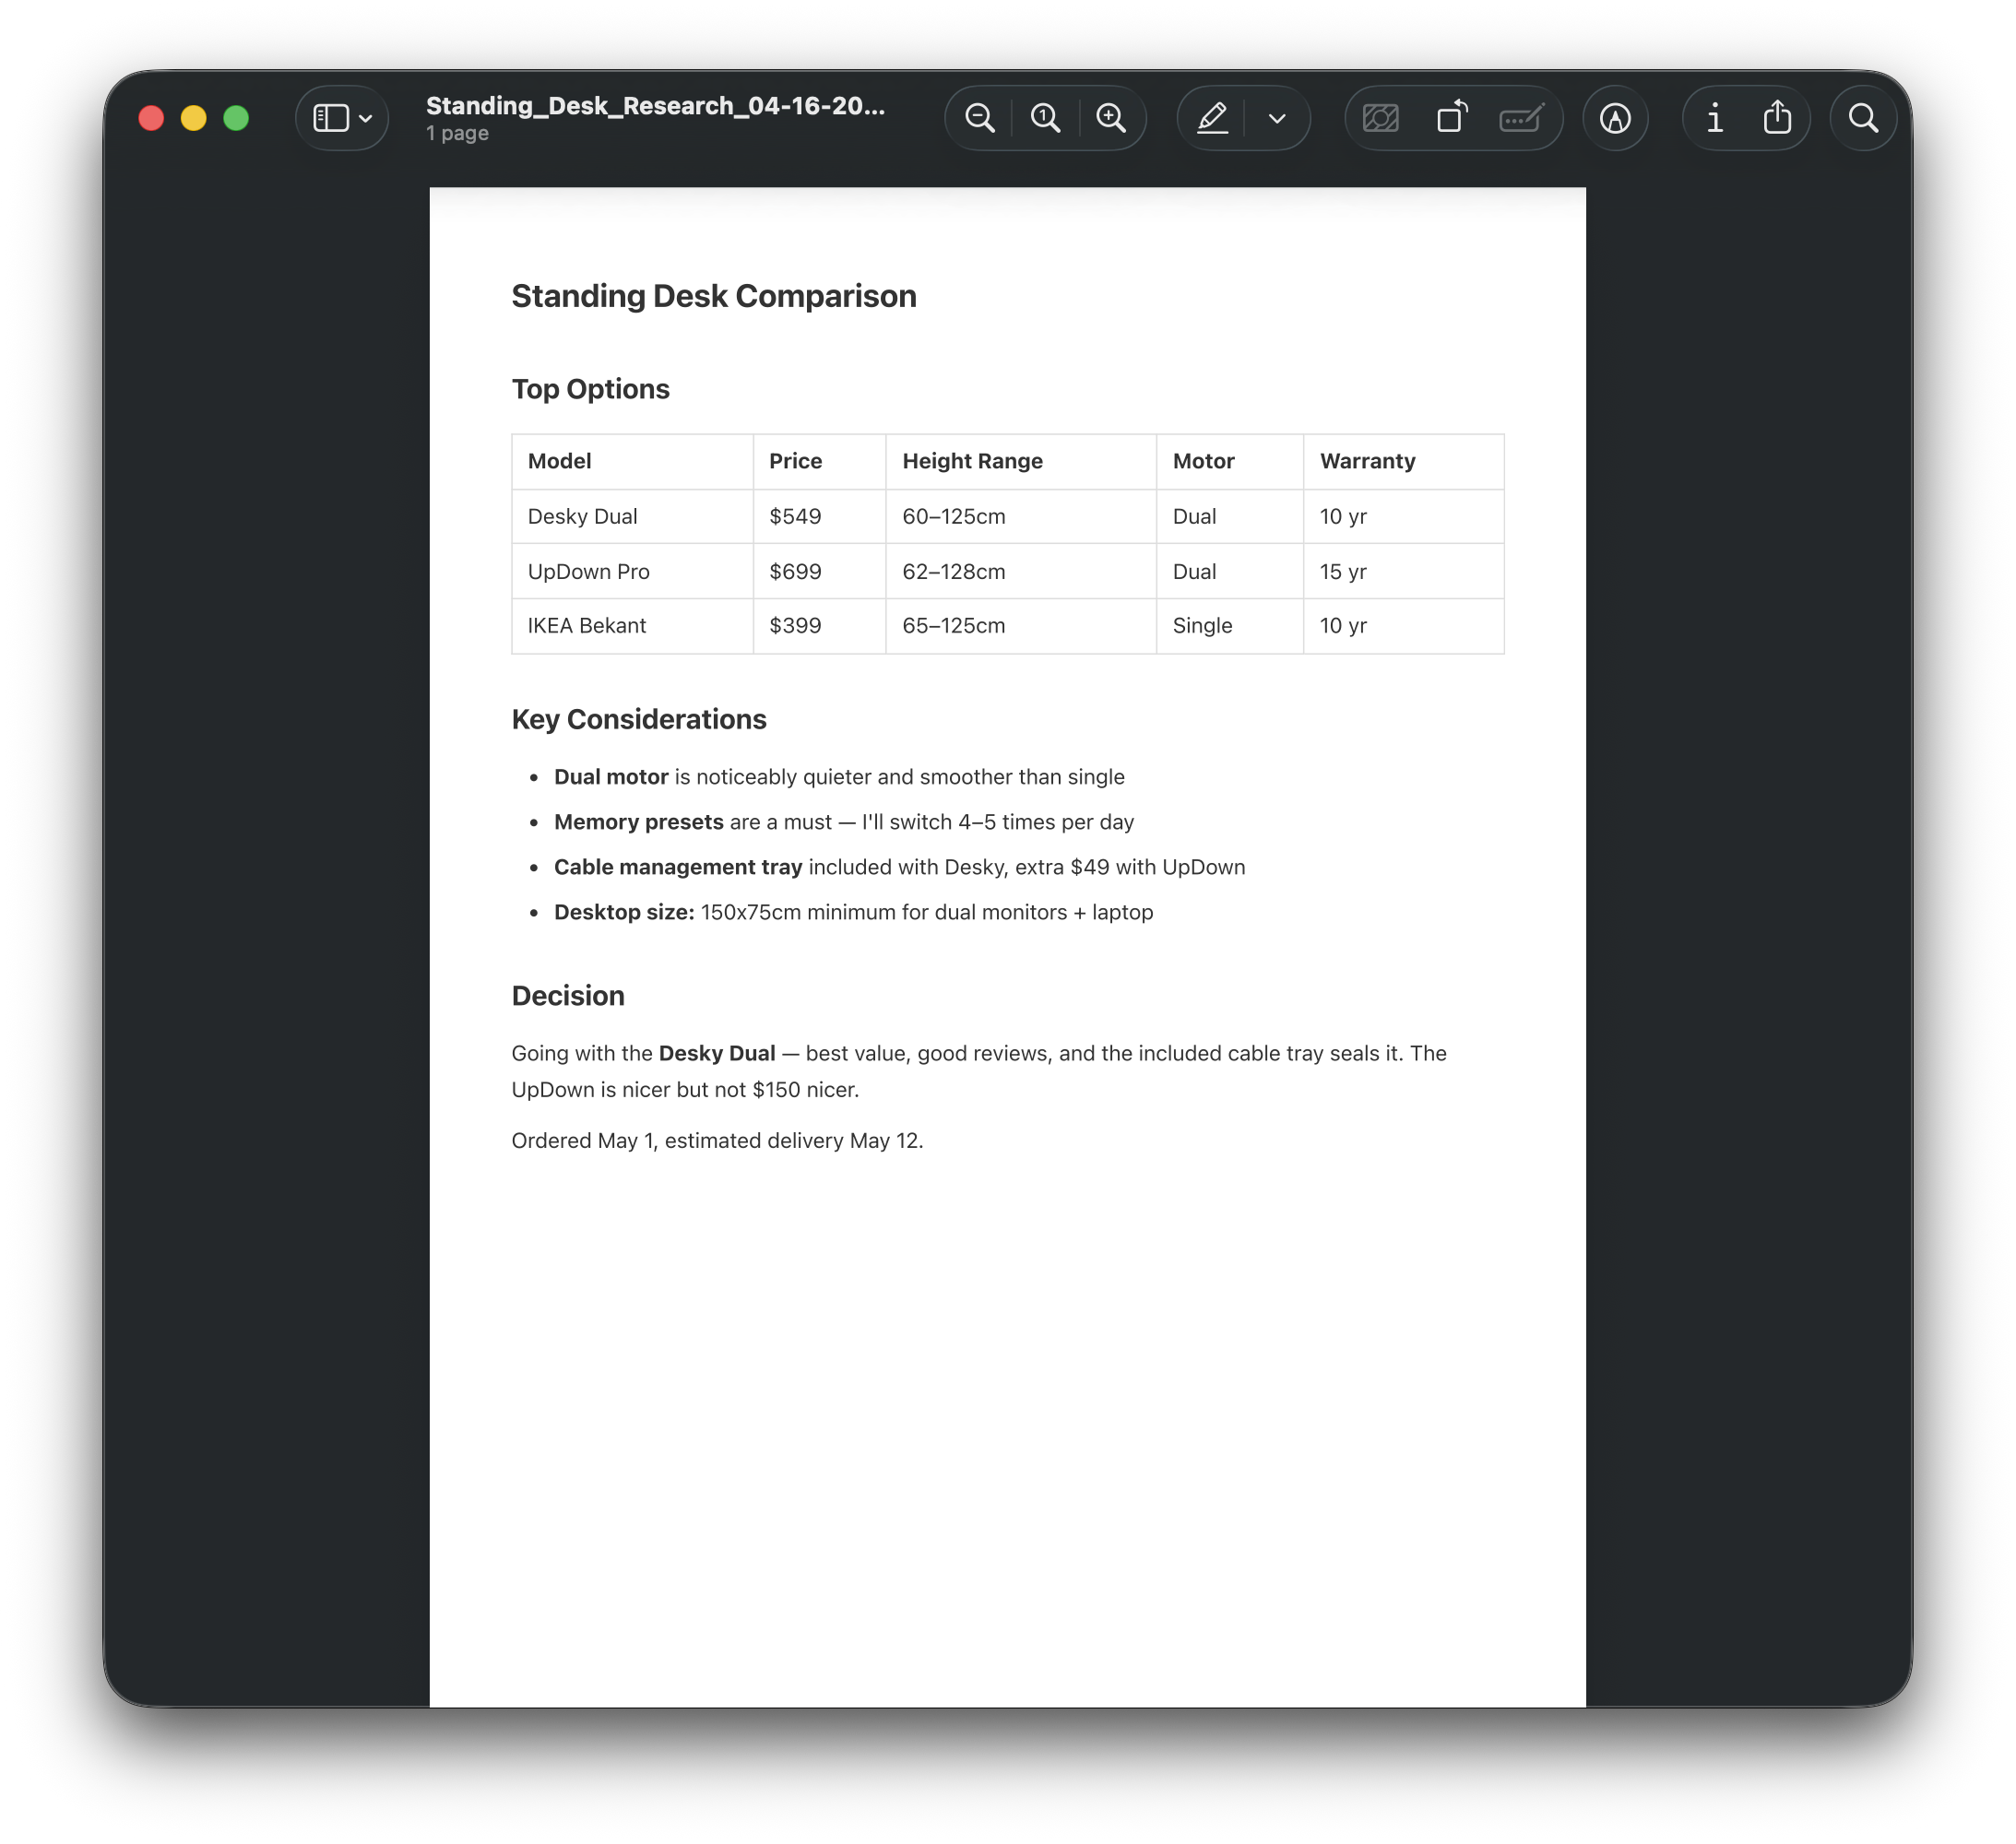Open the form filling tool
Screen dimensions: 2016x1844
click(1521, 118)
